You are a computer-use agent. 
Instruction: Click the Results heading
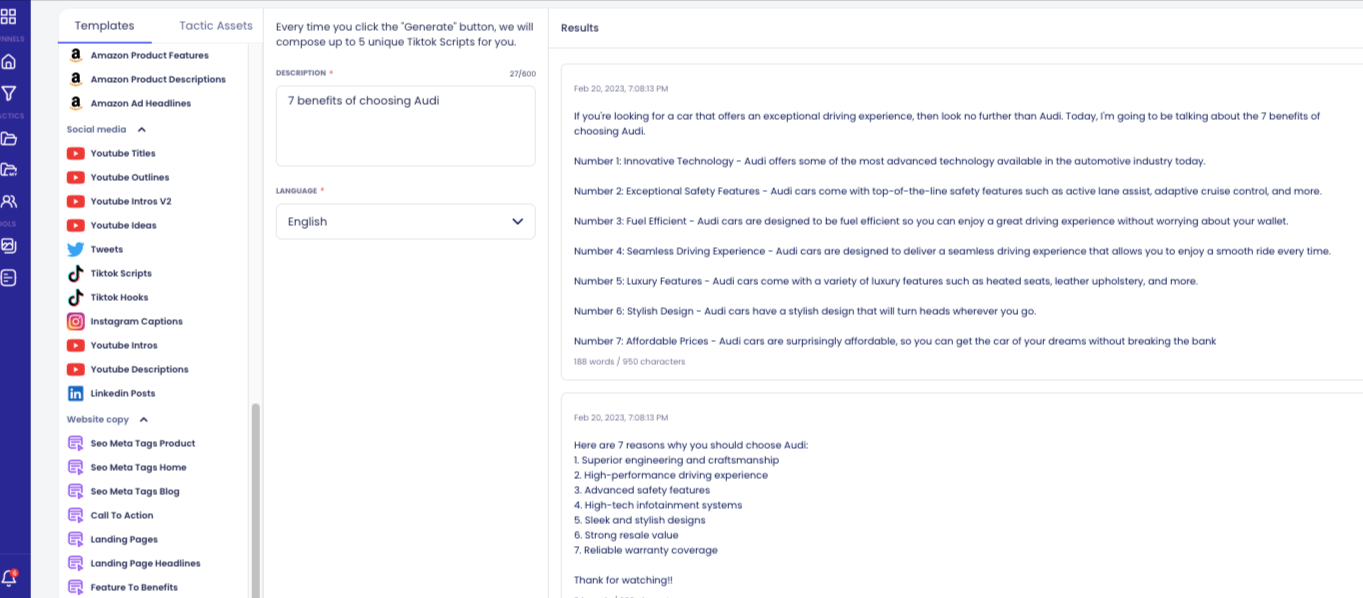click(x=580, y=28)
